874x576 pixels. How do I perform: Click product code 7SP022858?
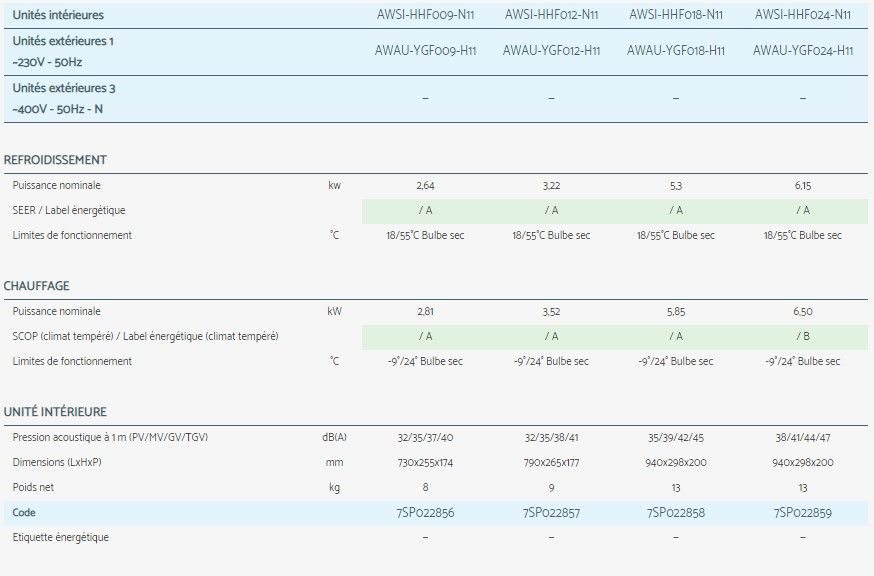pyautogui.click(x=676, y=512)
